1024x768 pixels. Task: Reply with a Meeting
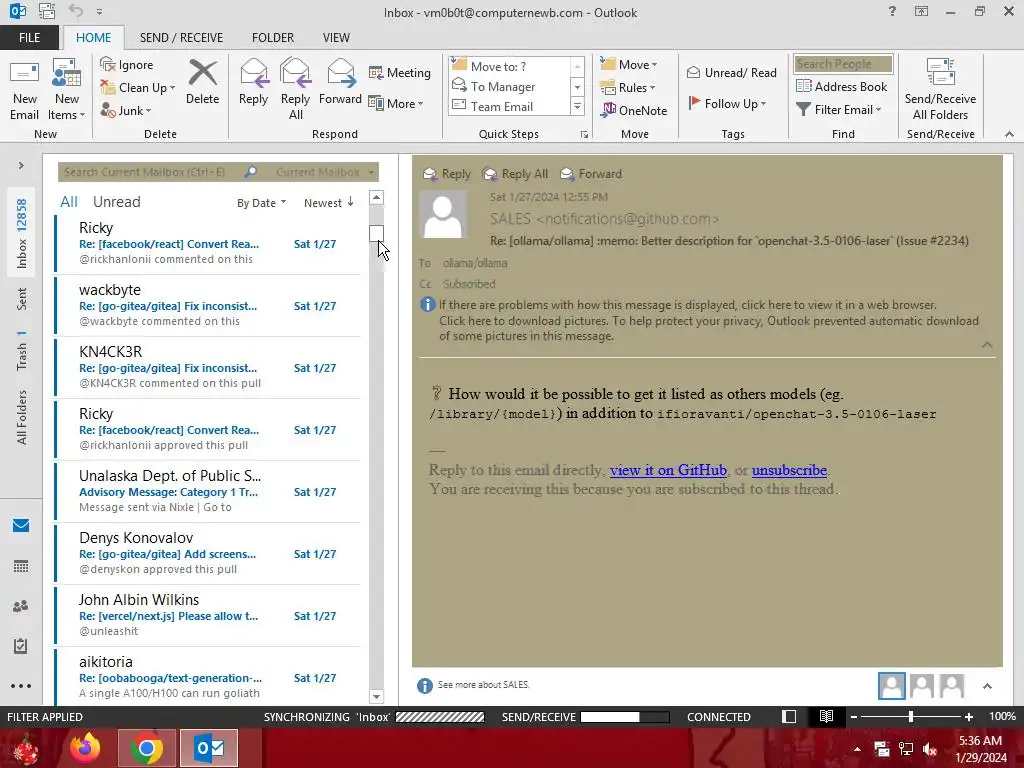click(400, 72)
